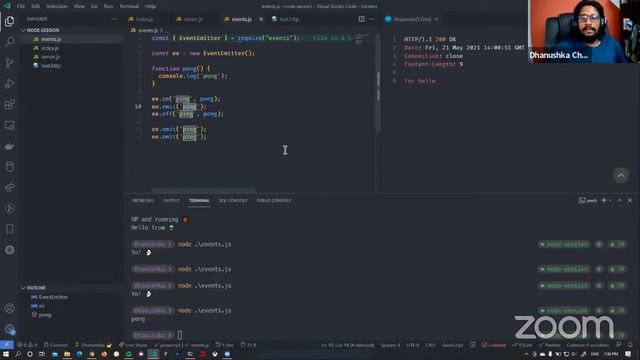Image resolution: width=640 pixels, height=360 pixels.
Task: Open the Accounts menu icon
Action: (x=9, y=308)
